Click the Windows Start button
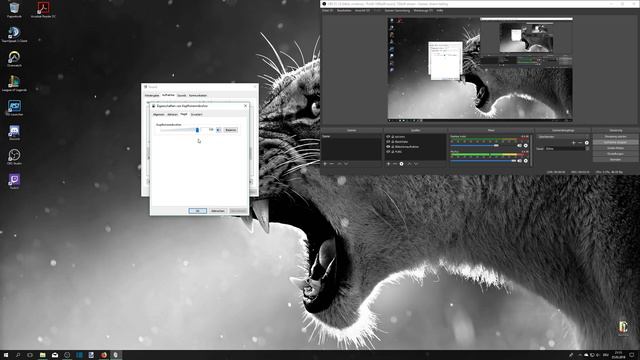Viewport: 640px width, 360px height. tap(6, 355)
